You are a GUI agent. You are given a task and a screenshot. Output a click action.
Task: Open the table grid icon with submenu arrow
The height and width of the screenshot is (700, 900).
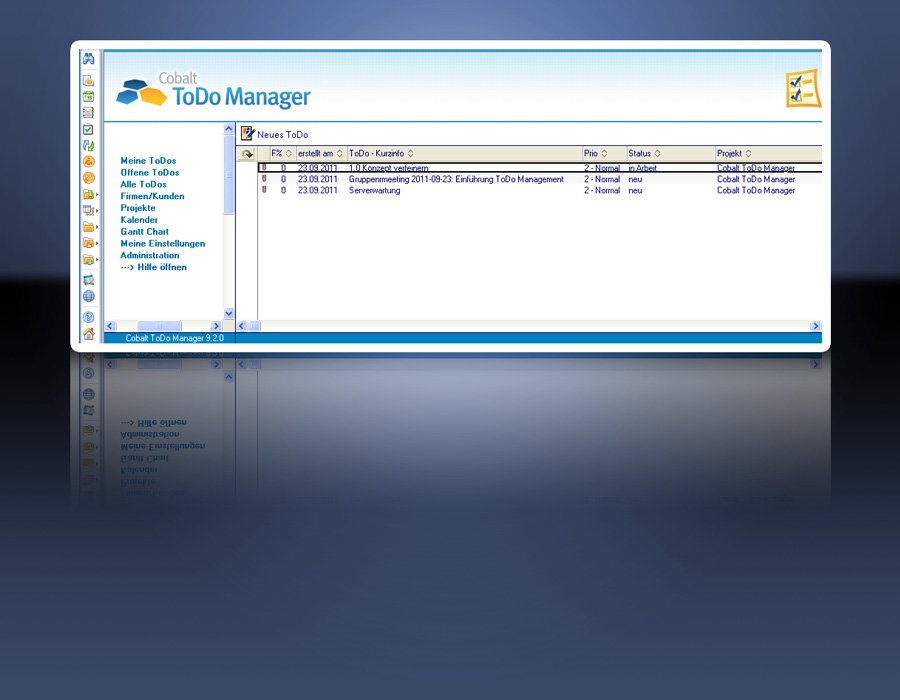(90, 211)
